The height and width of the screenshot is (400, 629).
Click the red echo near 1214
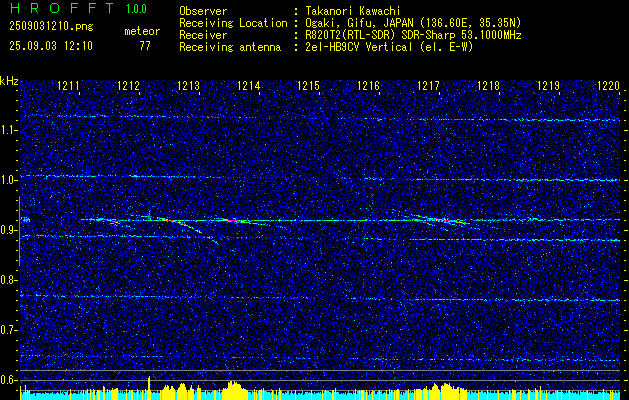click(x=236, y=220)
